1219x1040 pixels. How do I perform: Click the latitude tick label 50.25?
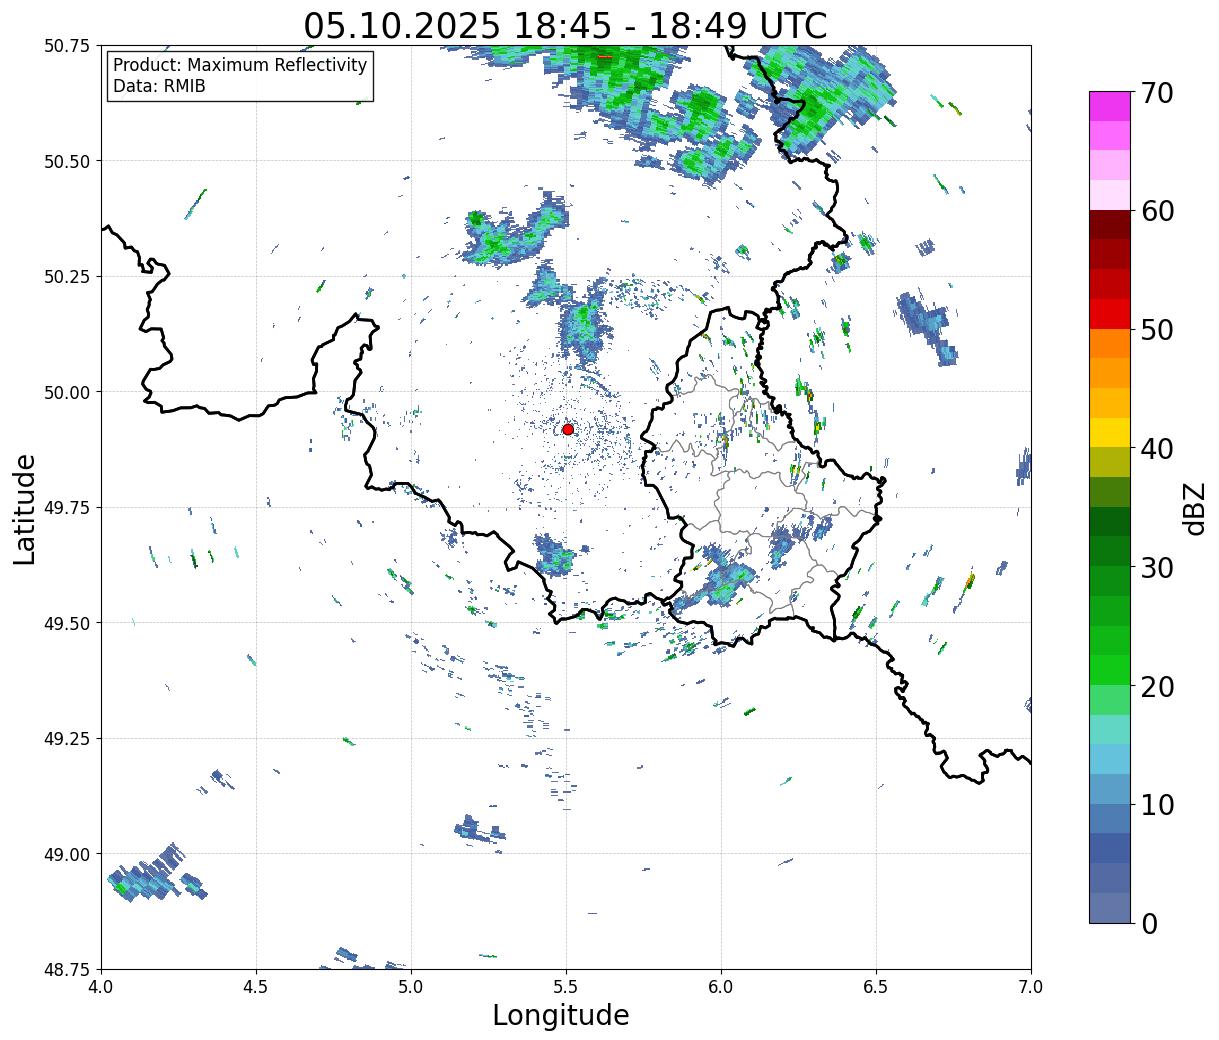point(67,277)
